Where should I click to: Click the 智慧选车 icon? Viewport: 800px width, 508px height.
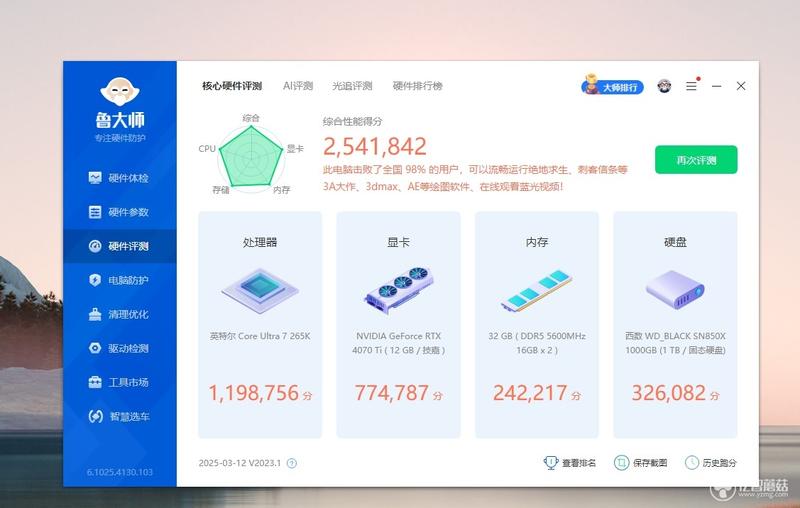click(95, 416)
